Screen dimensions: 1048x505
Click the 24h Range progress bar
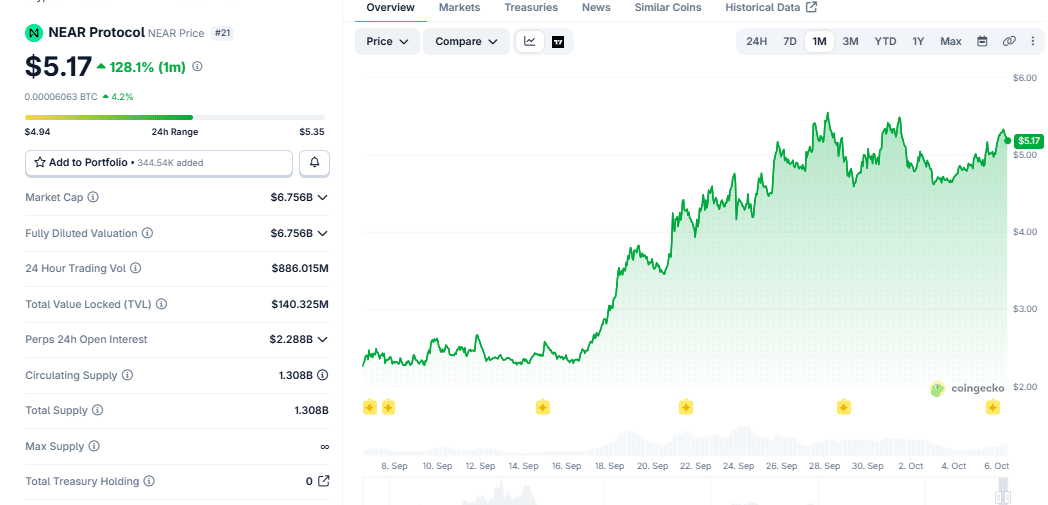pyautogui.click(x=174, y=118)
